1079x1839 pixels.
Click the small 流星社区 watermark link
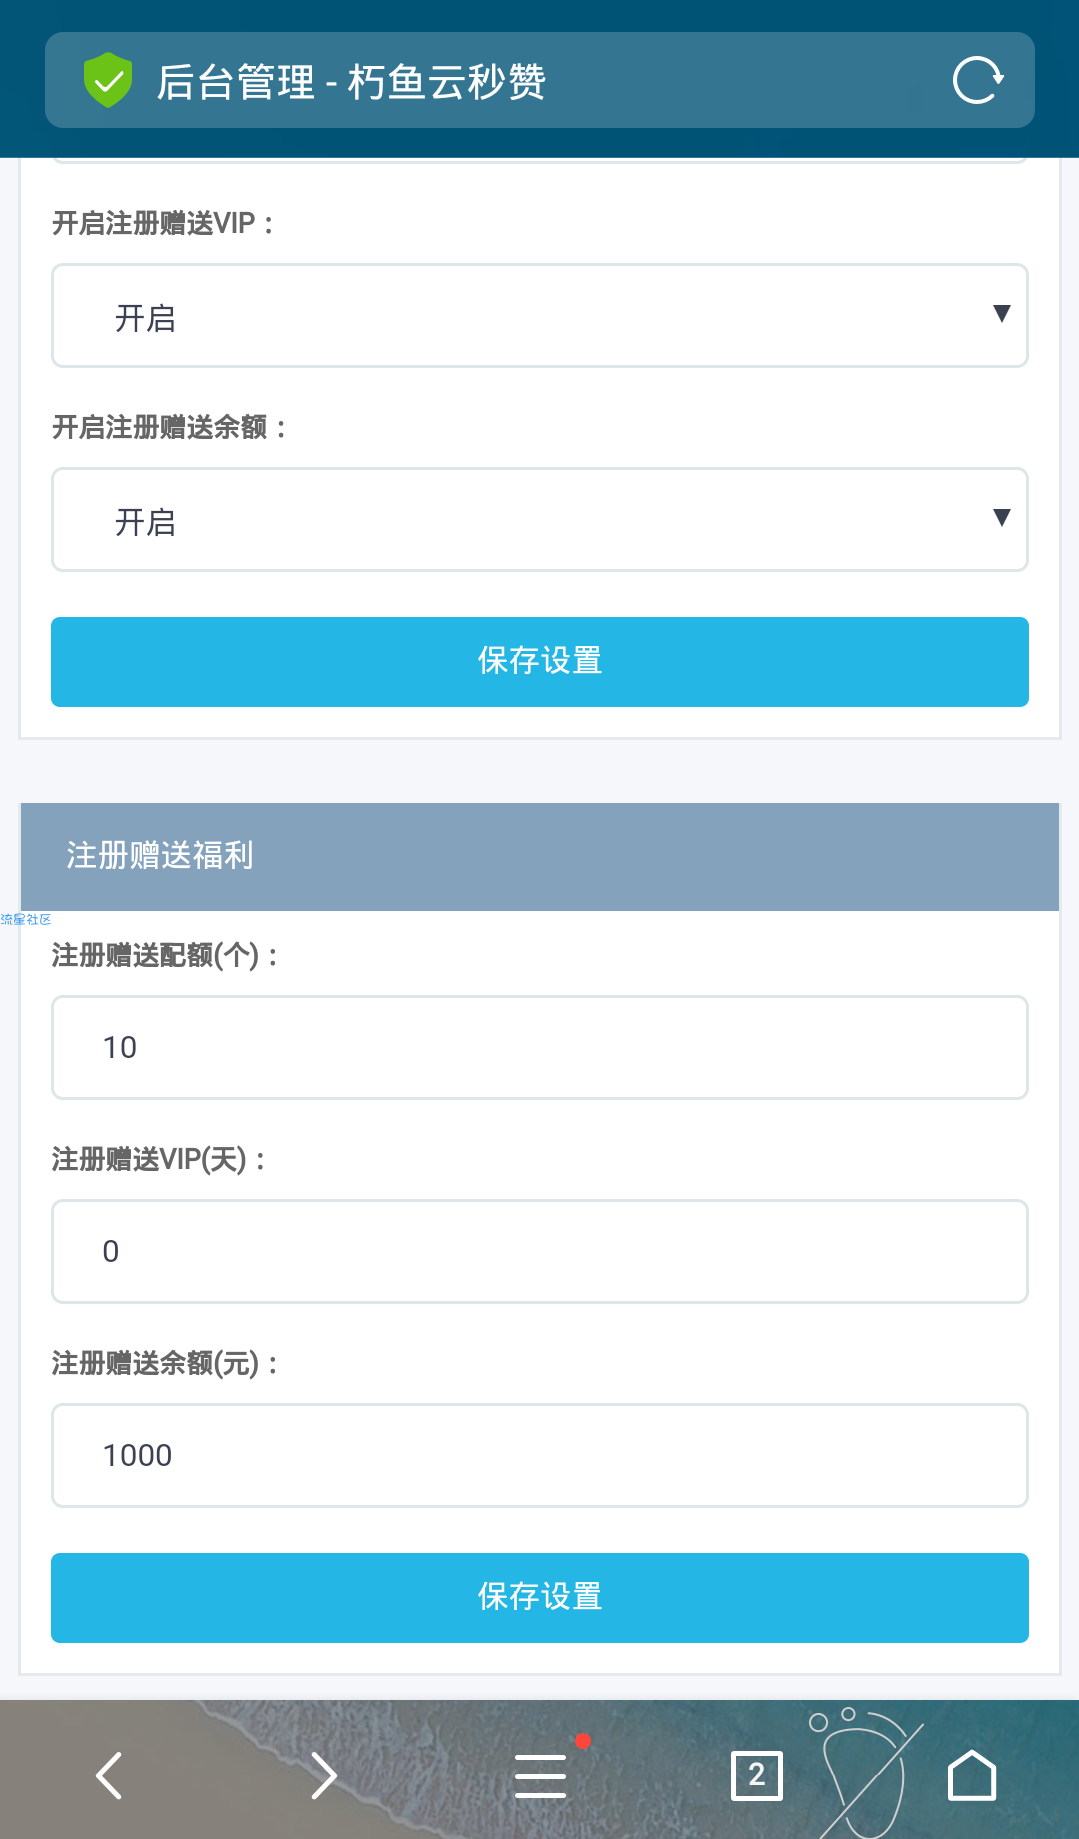point(26,919)
